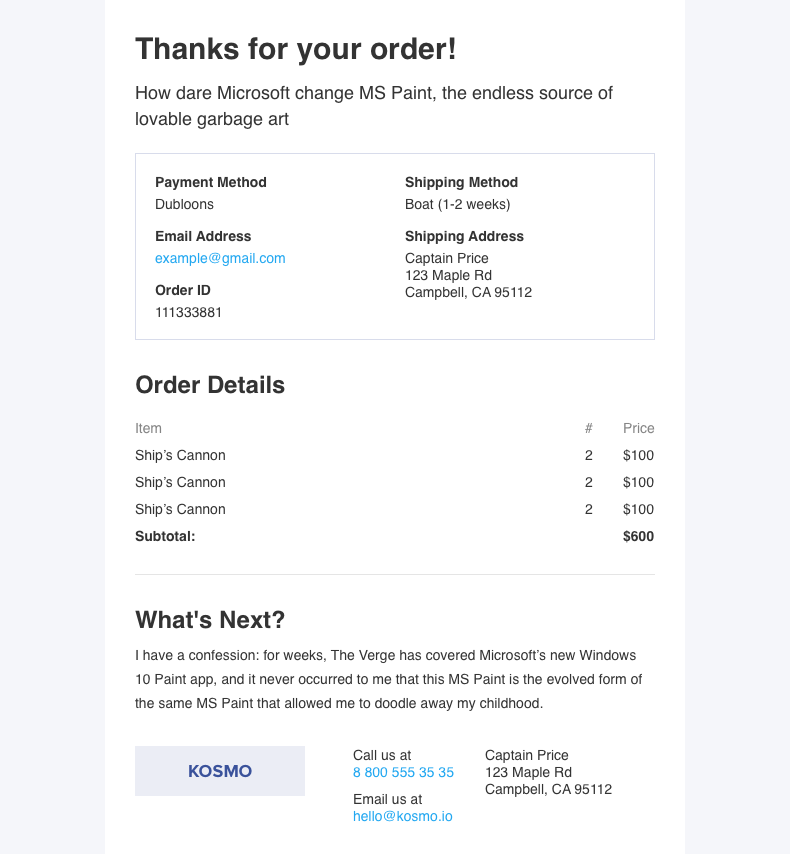Select the "Boat (1-2 weeks)" shipping text

[x=457, y=204]
